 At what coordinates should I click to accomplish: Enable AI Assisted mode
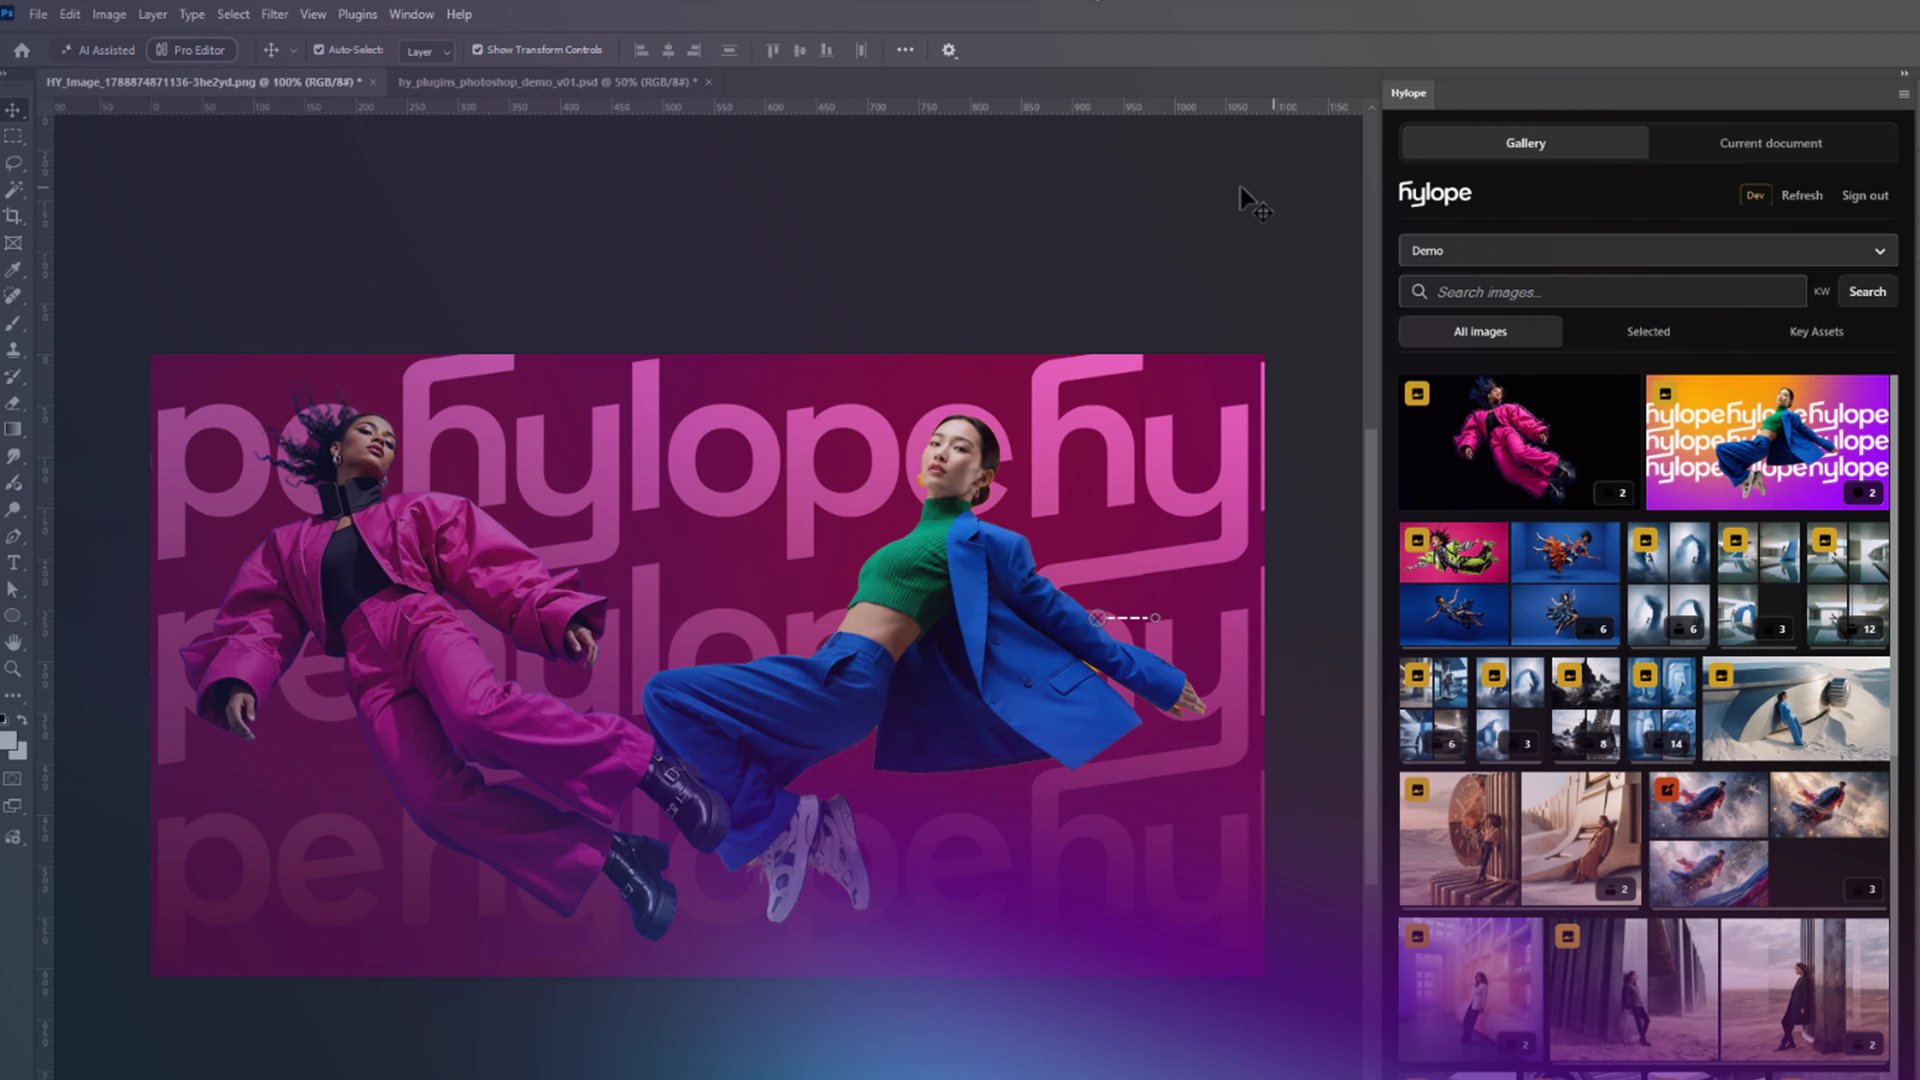(x=98, y=50)
